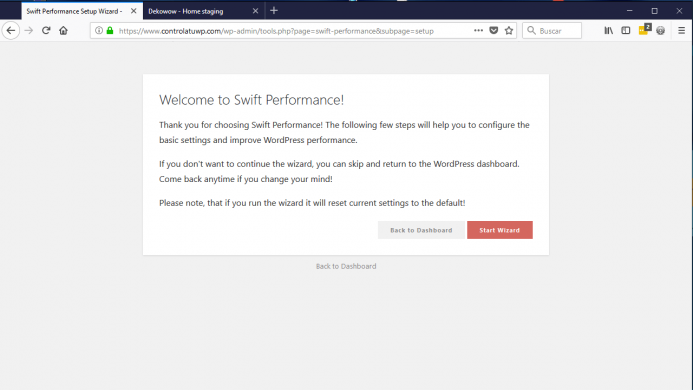
Task: Open the Firefox hamburger menu
Action: 681,31
